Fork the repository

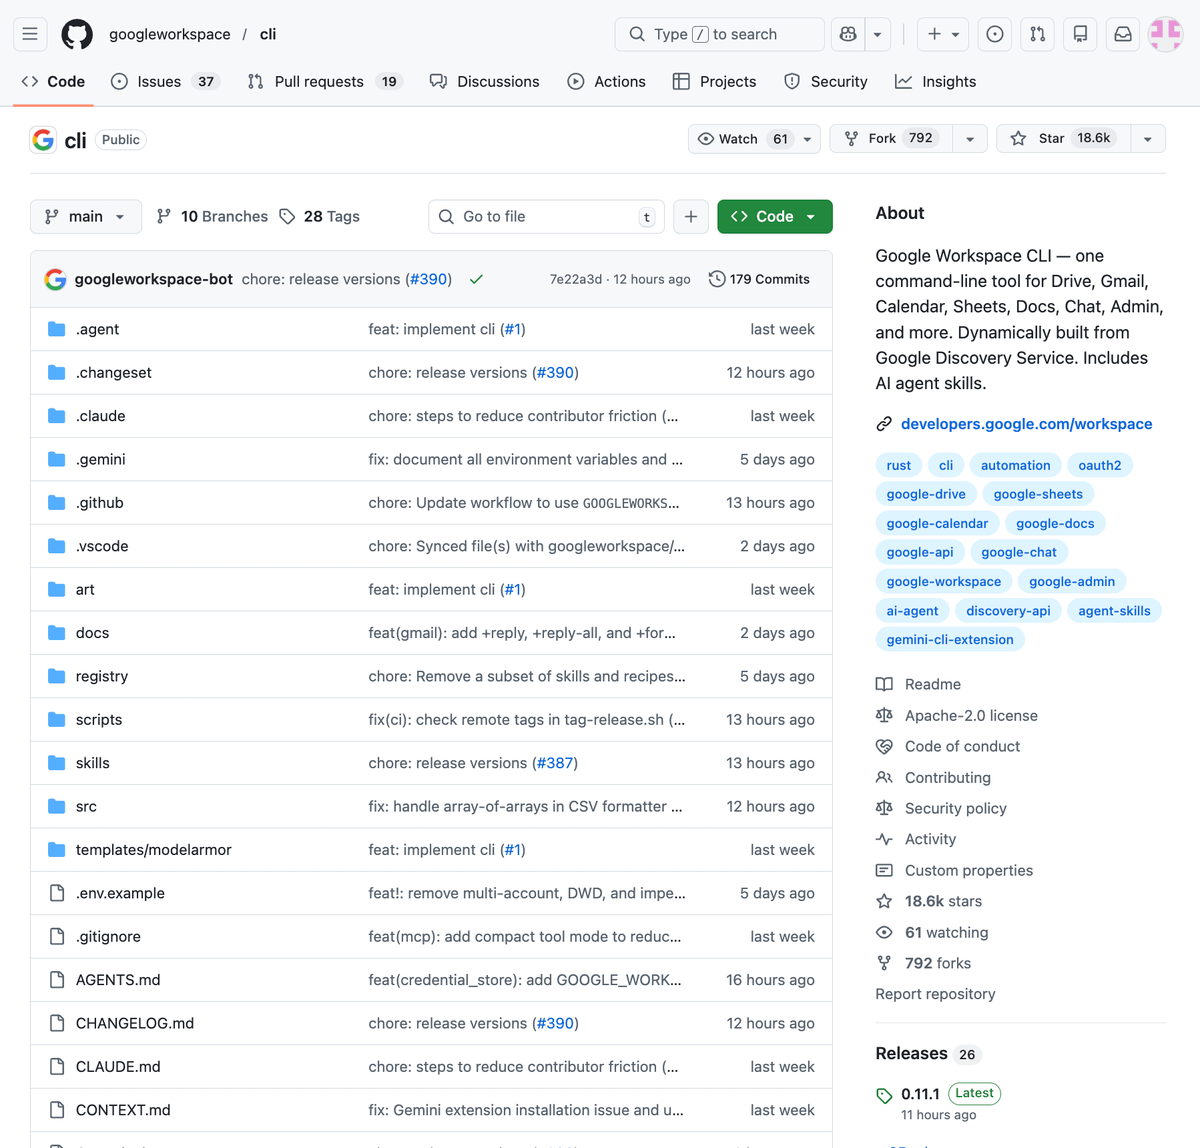891,139
